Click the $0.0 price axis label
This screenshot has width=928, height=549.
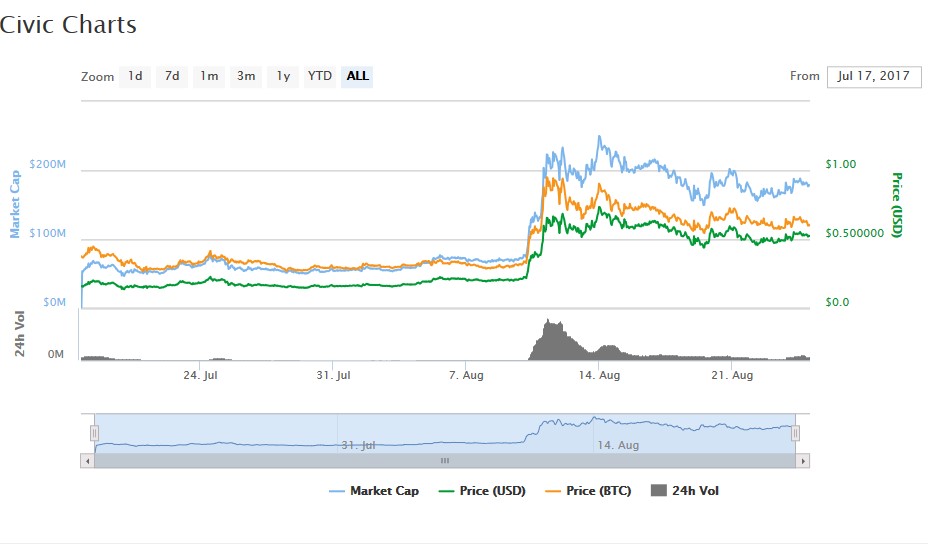[837, 302]
